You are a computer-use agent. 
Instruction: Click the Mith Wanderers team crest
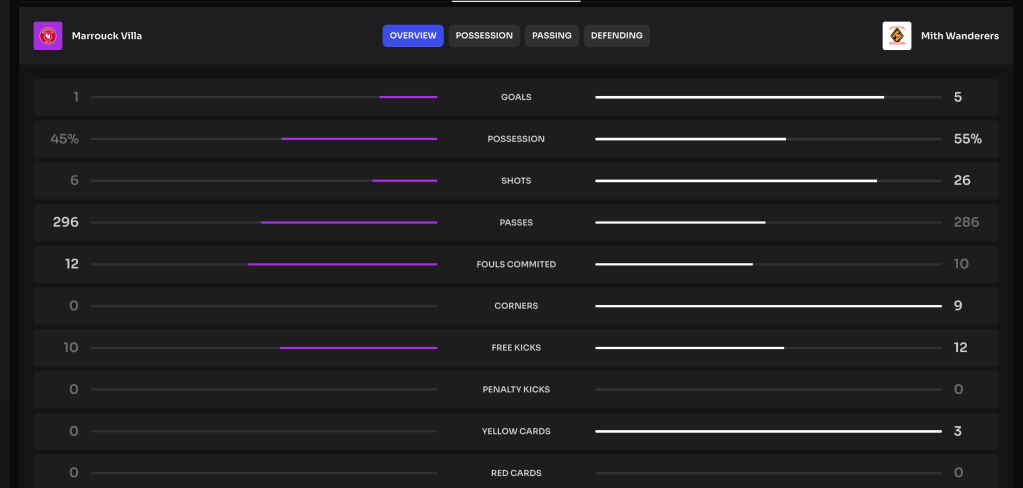897,36
